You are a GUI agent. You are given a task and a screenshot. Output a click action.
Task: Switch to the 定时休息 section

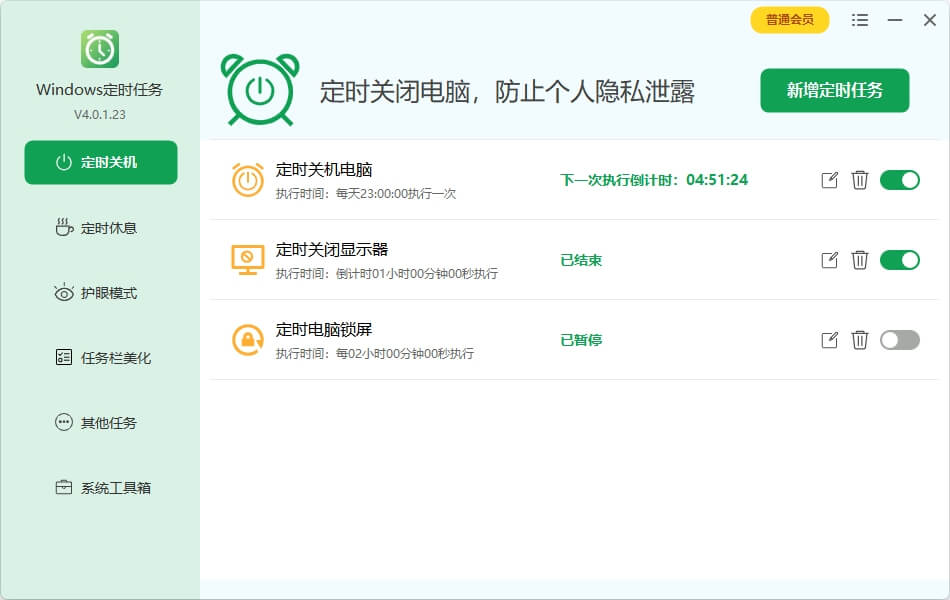[101, 228]
